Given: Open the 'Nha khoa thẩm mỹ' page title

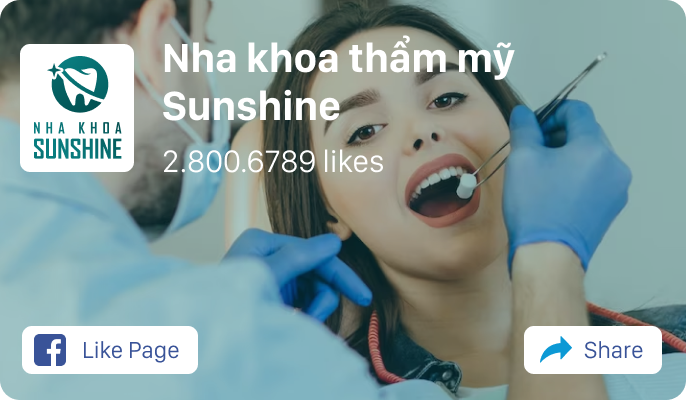Looking at the screenshot, I should click(x=338, y=59).
